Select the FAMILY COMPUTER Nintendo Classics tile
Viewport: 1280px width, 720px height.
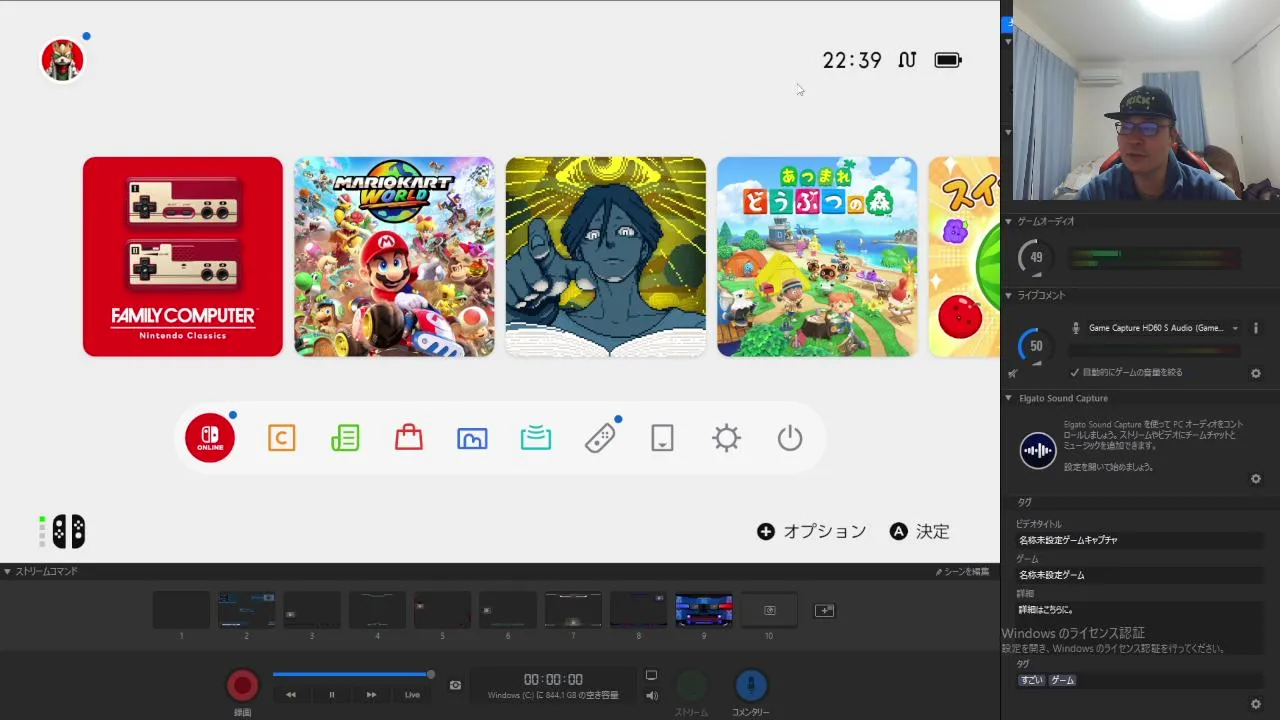(x=183, y=256)
